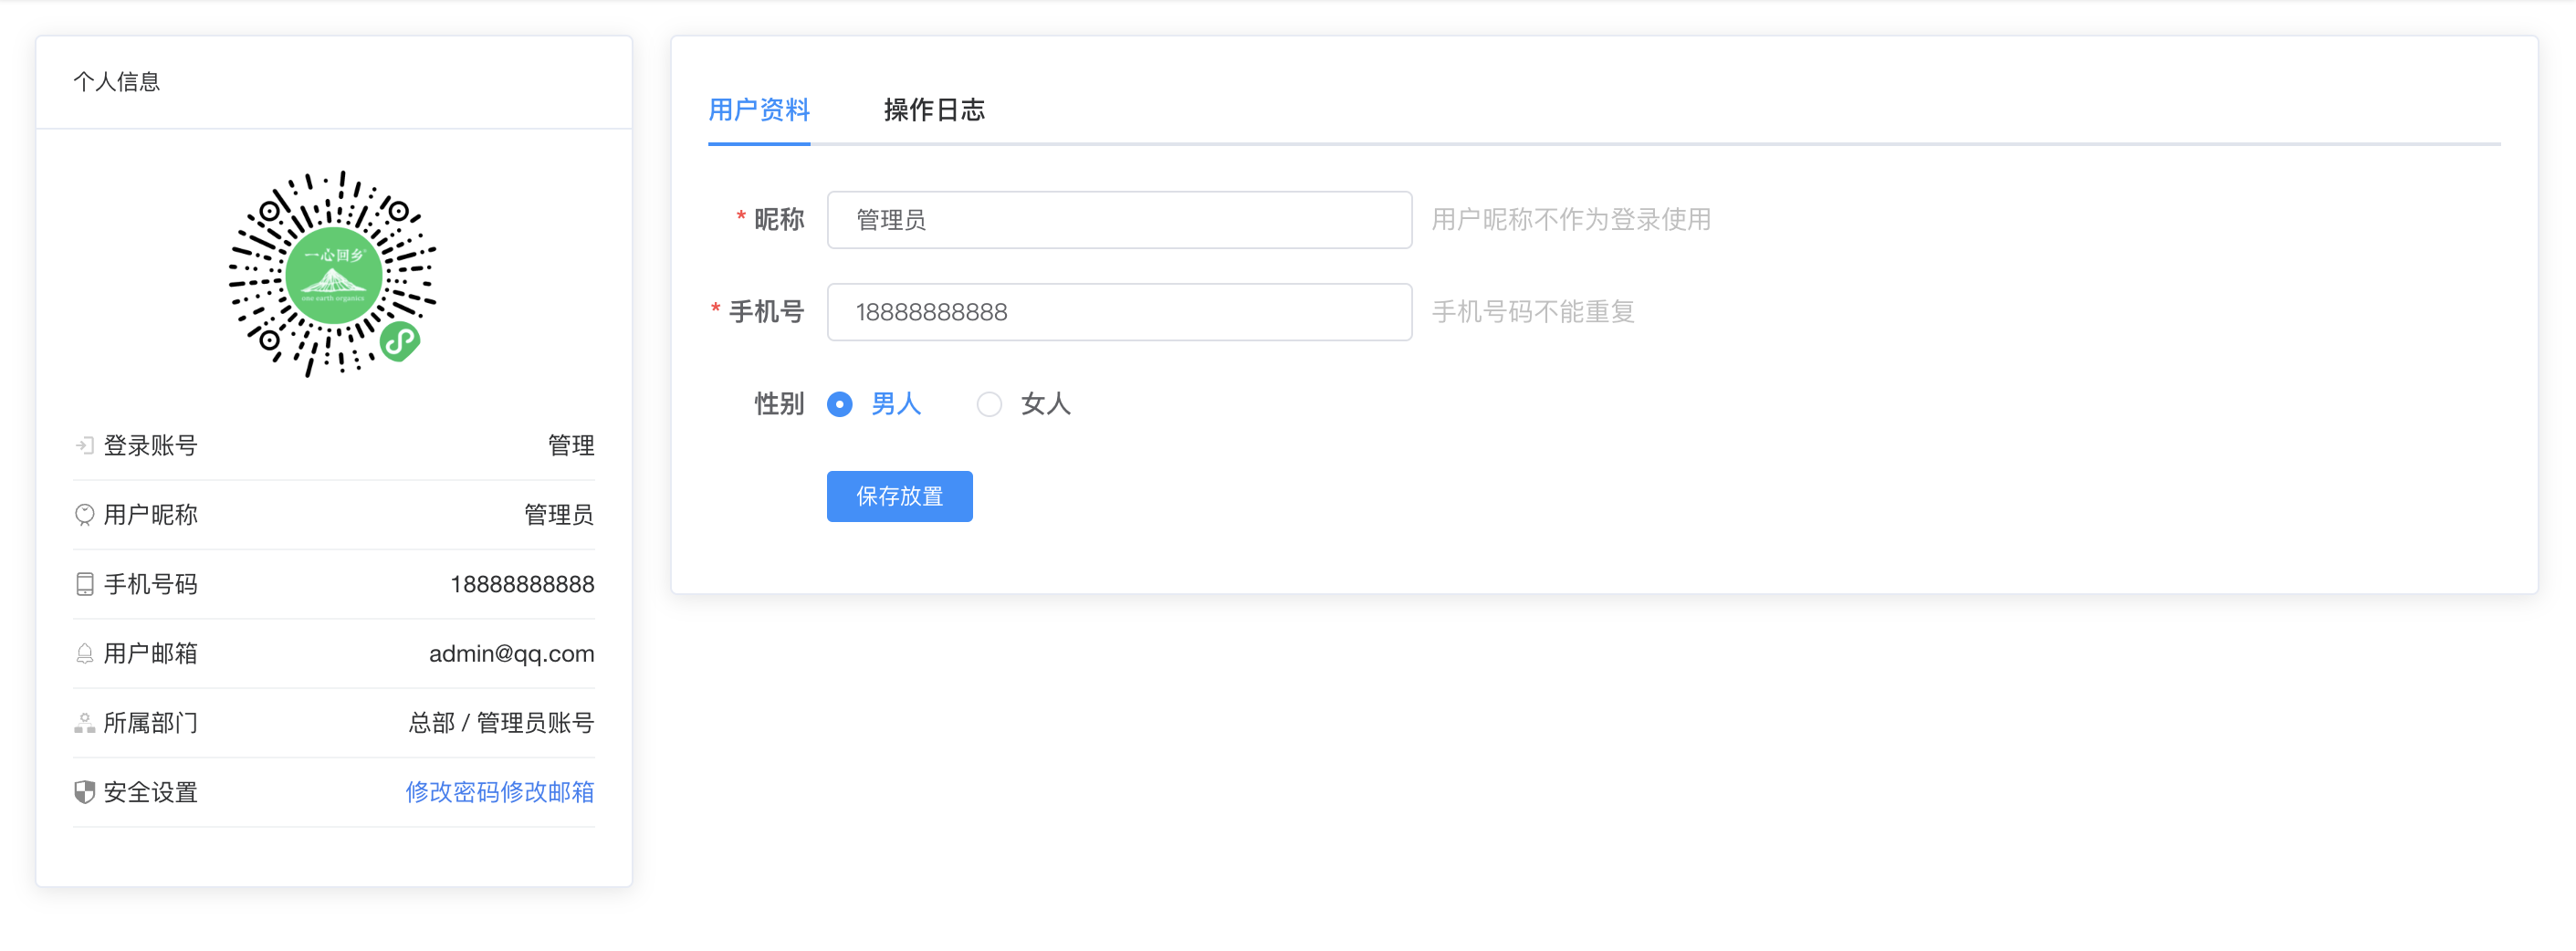This screenshot has width=2576, height=951.
Task: Switch to the 操作日志 tab
Action: pyautogui.click(x=933, y=110)
